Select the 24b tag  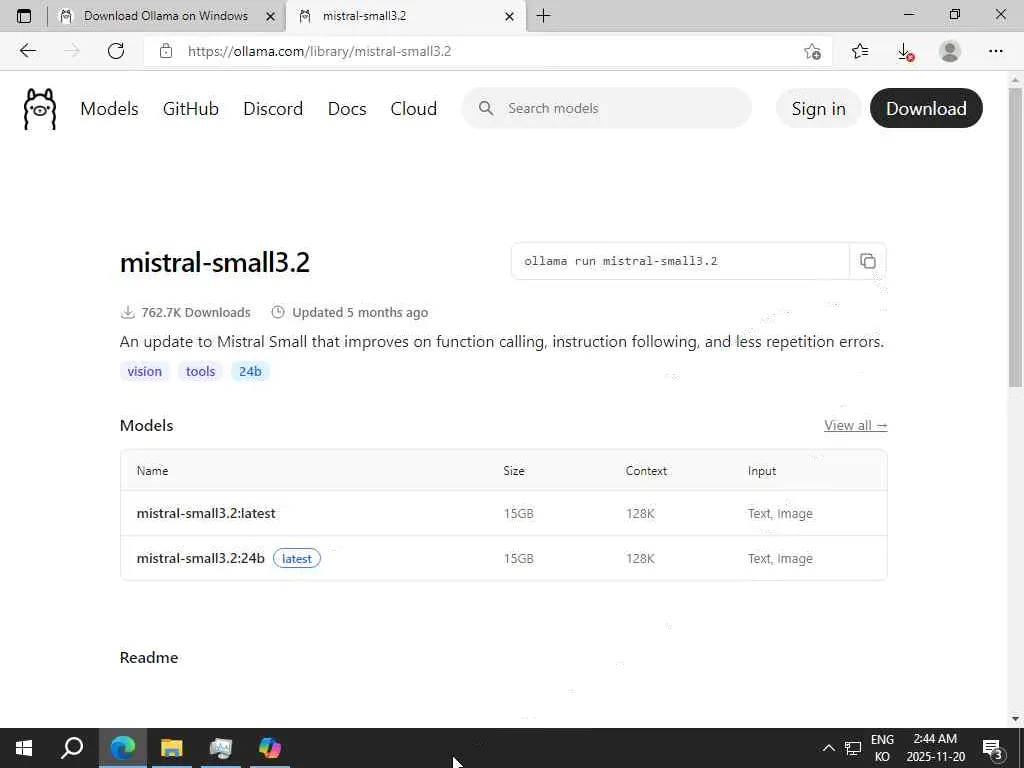250,371
